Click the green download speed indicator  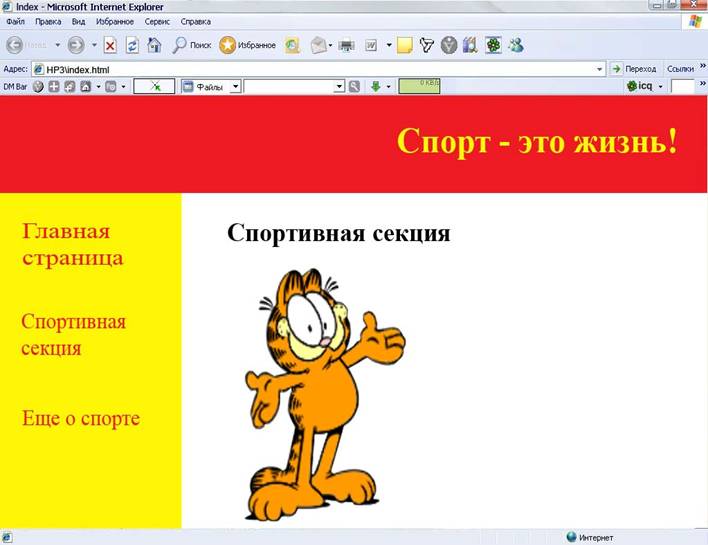point(419,86)
